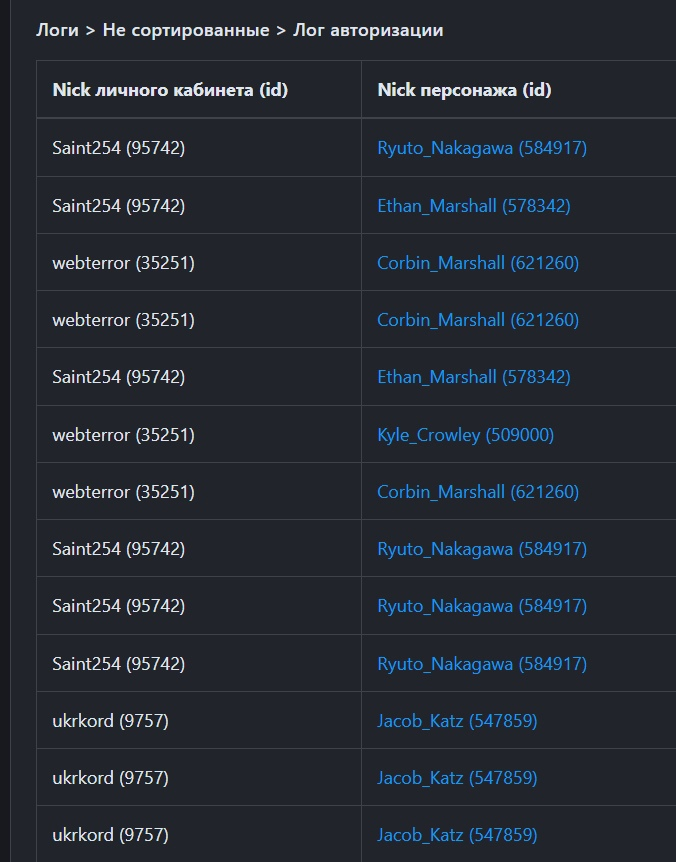Viewport: 676px width, 862px height.
Task: Open the middle Jacob_Katz (547859) link
Action: pyautogui.click(x=457, y=777)
